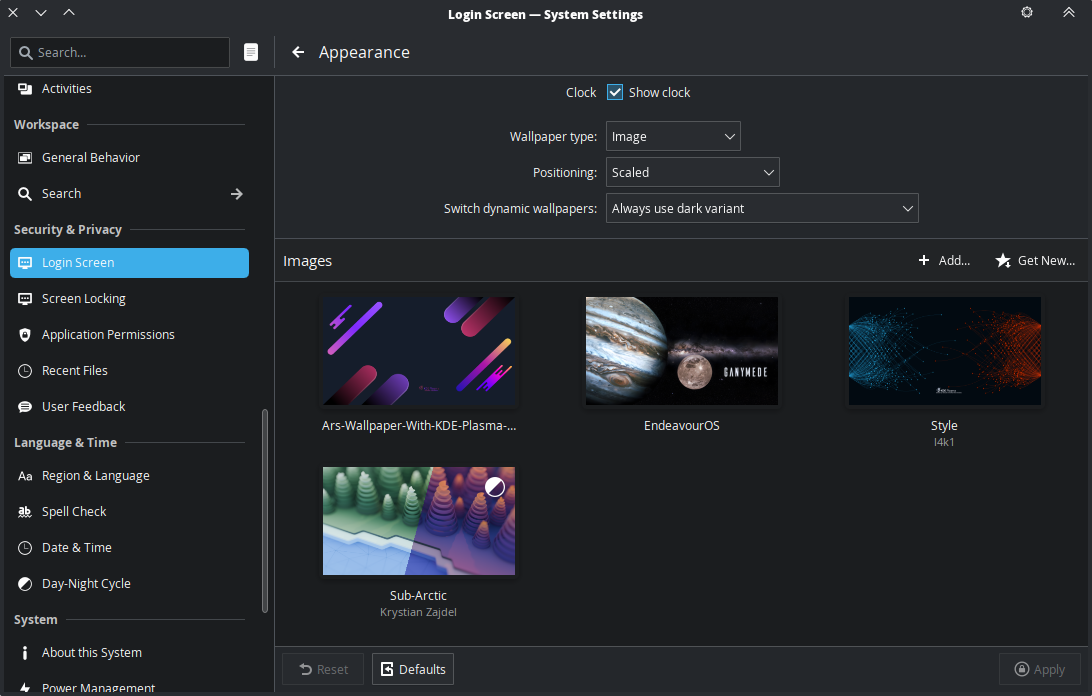Screen dimensions: 1092x696
Task: Click the User Feedback speech bubble icon
Action: click(25, 407)
